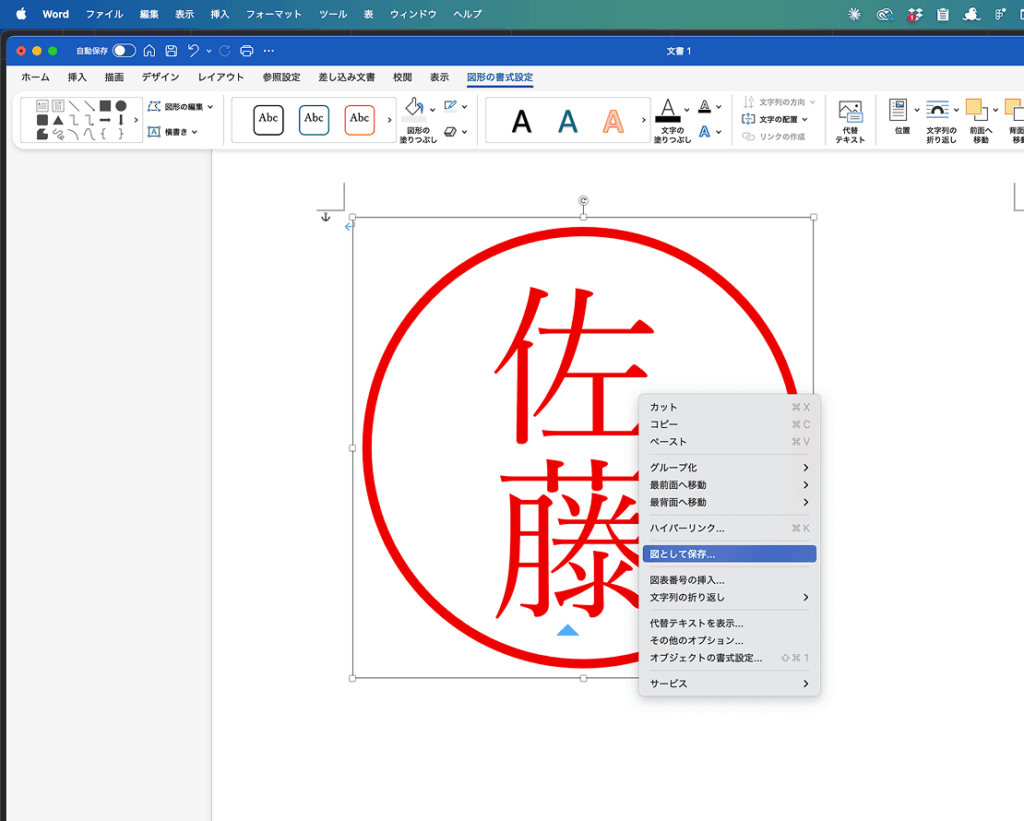
Task: Open Services submenu in context menu
Action: coord(729,684)
